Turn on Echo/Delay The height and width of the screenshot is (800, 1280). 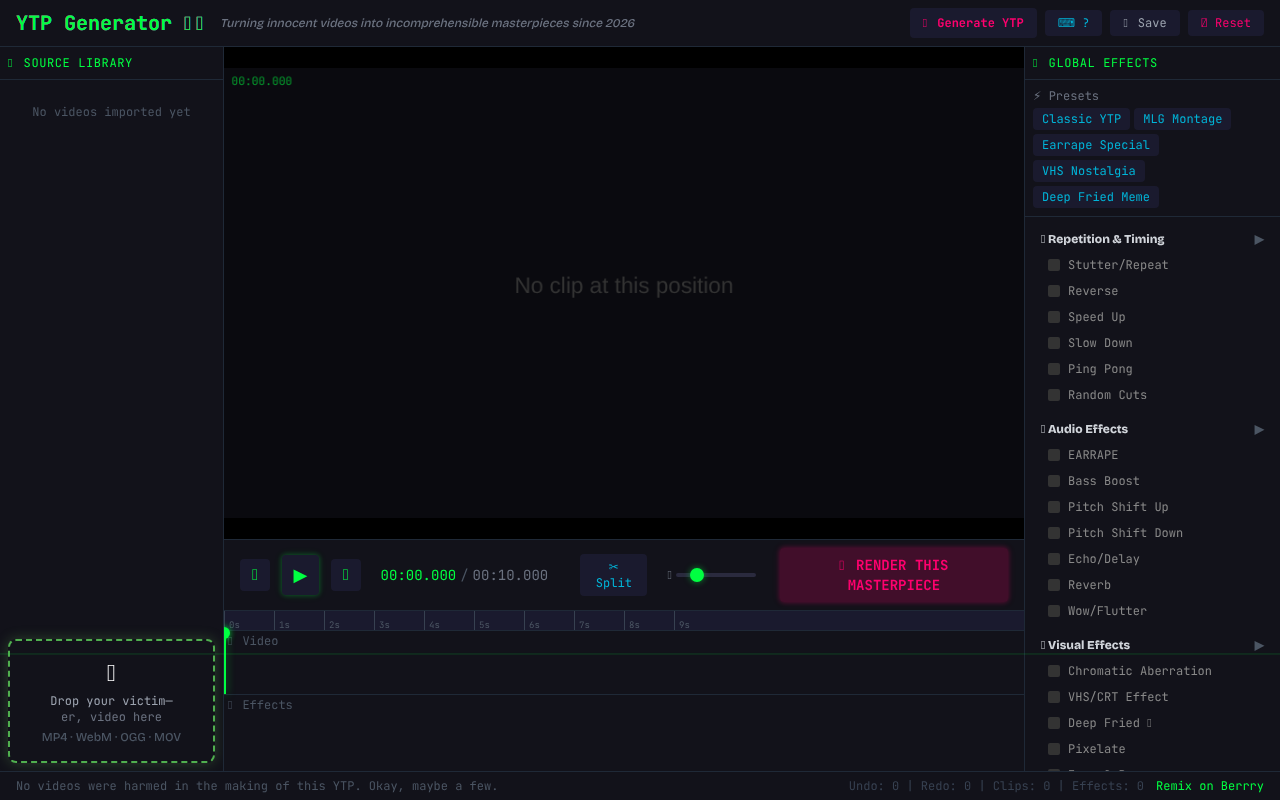1054,559
